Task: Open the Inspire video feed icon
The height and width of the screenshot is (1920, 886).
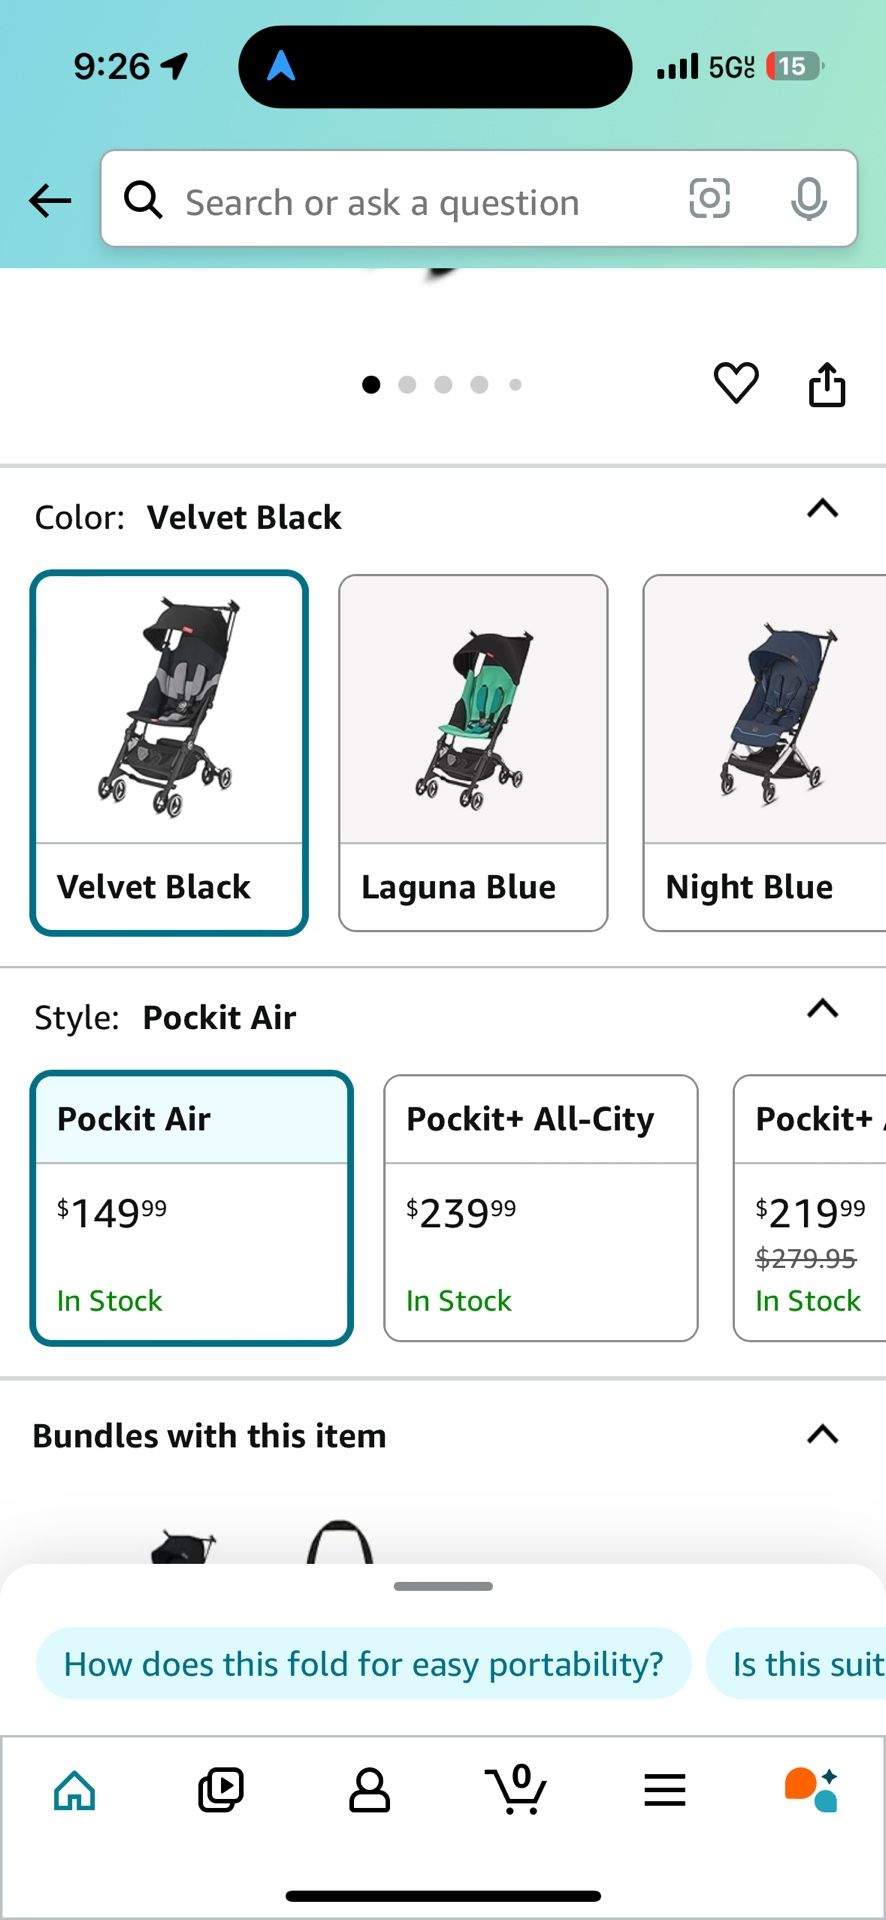Action: click(x=221, y=1789)
